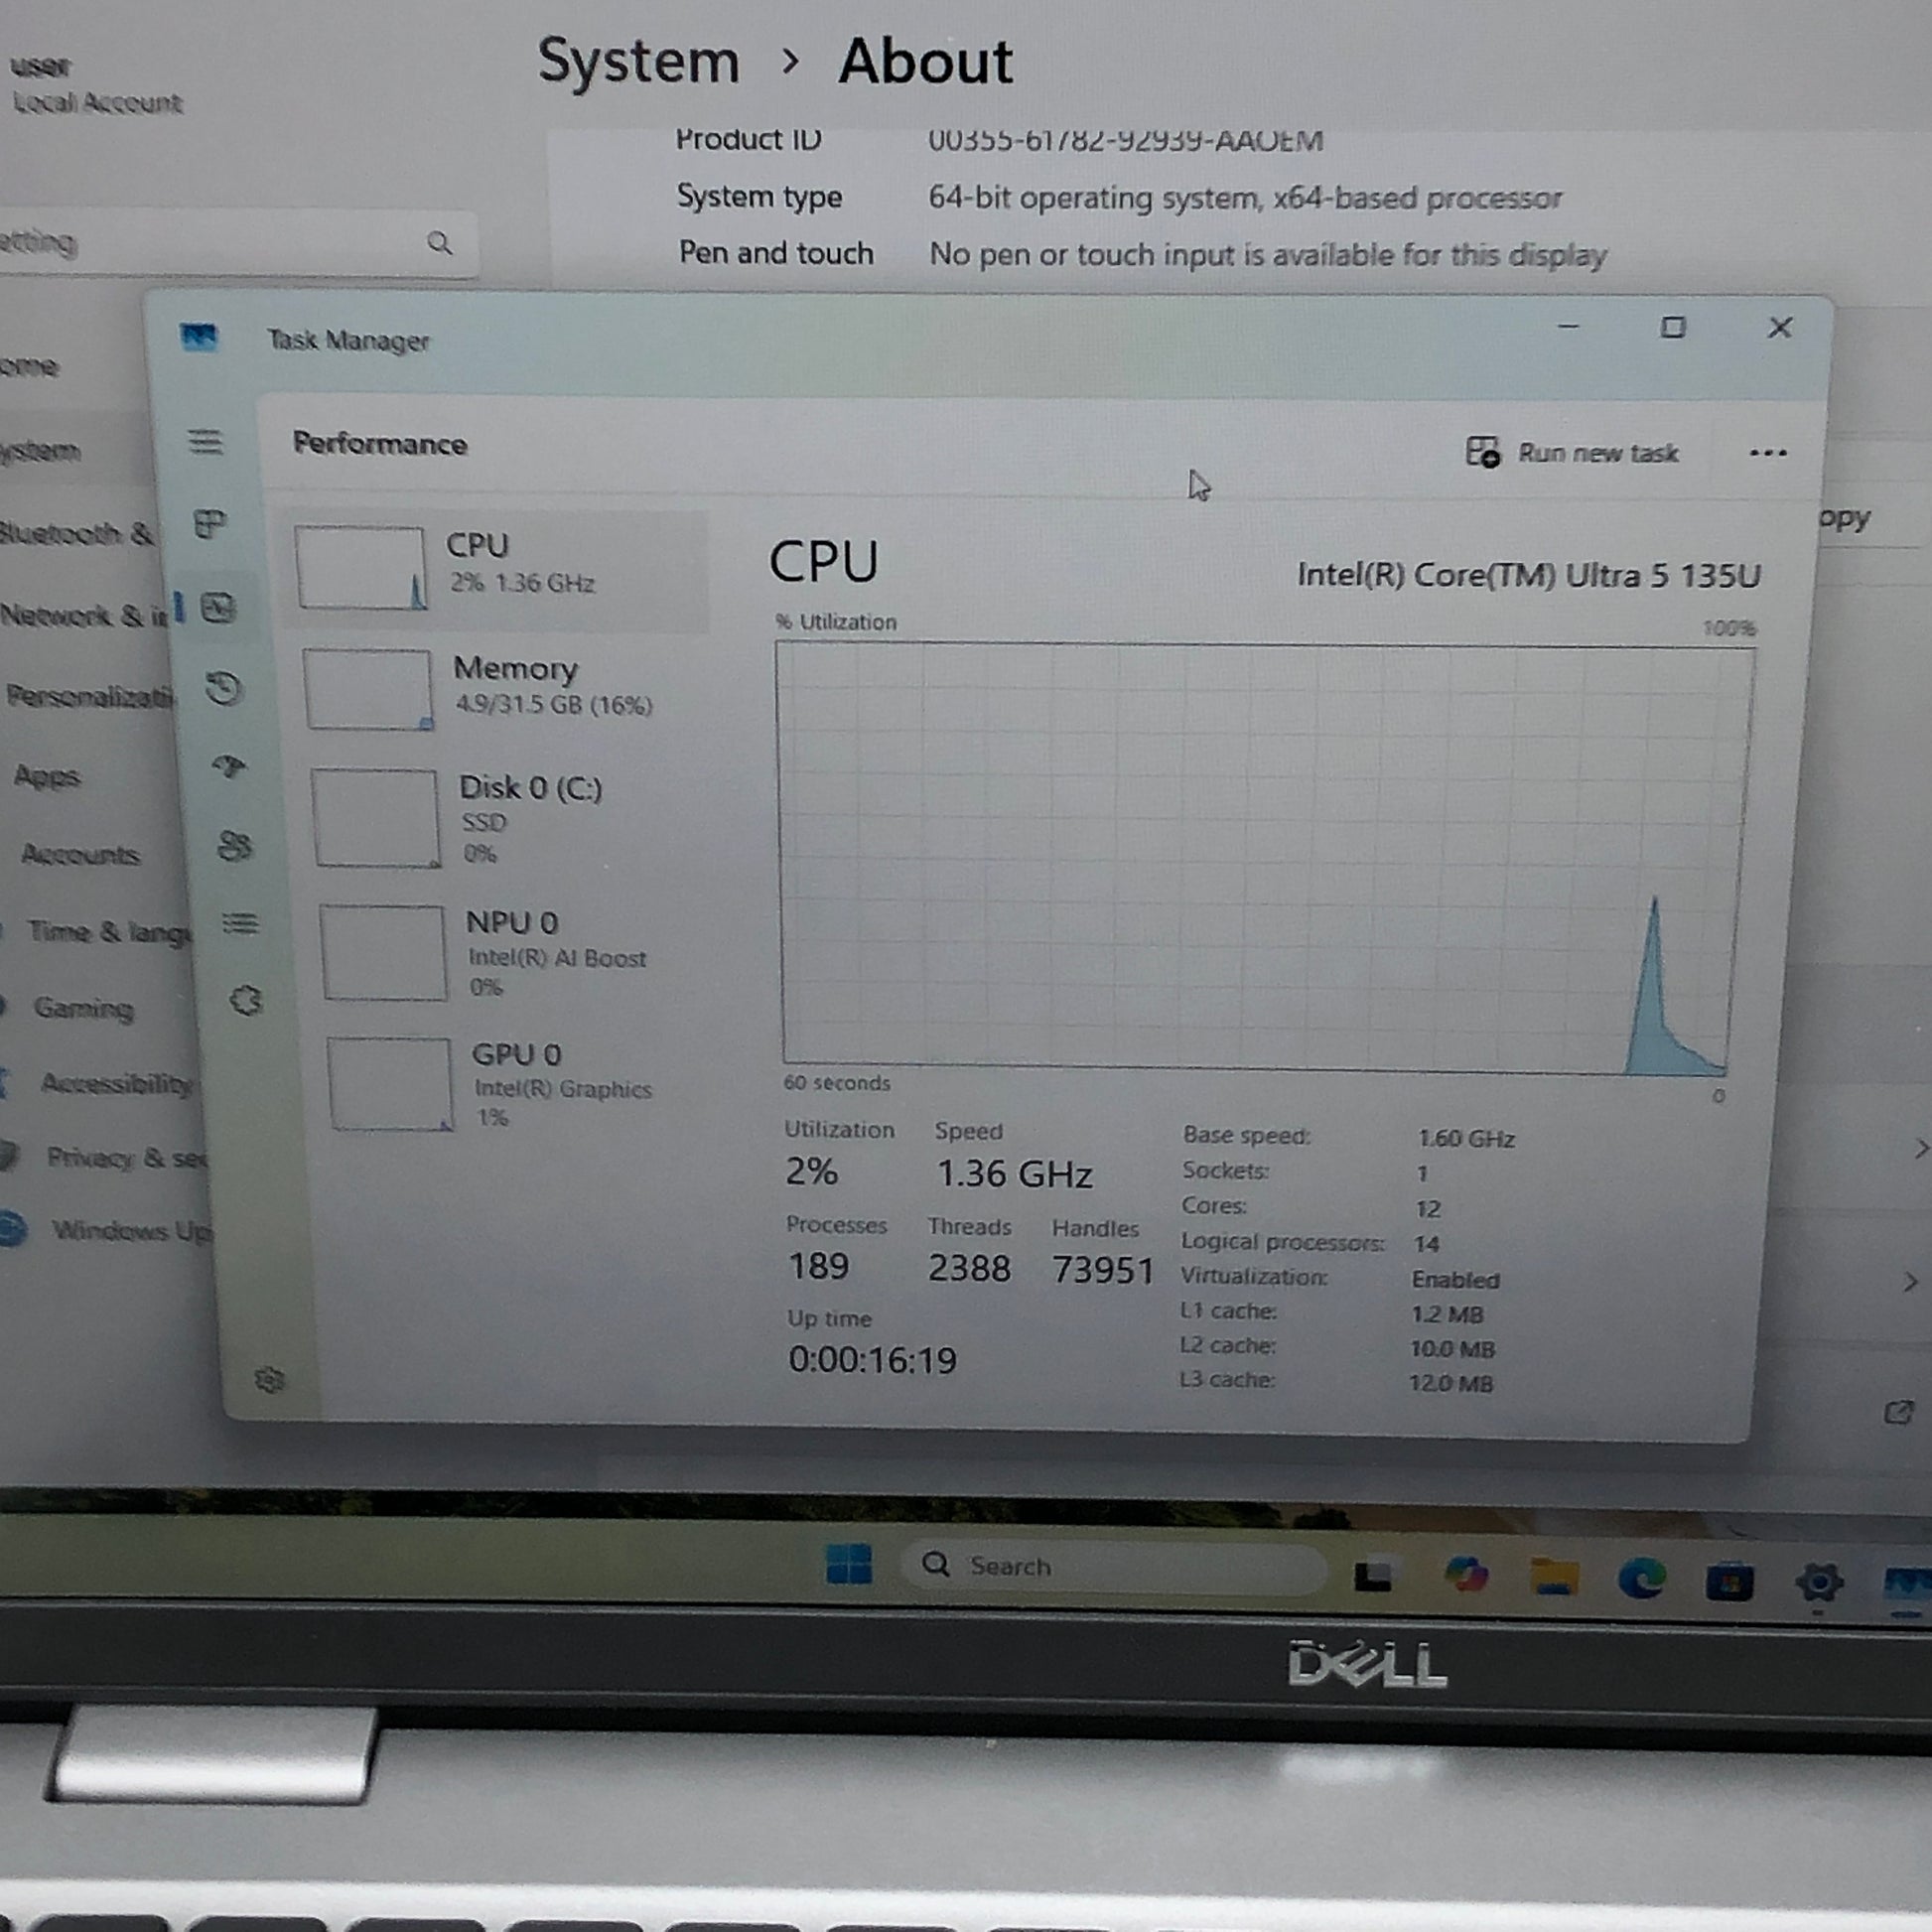Open Startup apps icon in Task Manager

(230, 767)
